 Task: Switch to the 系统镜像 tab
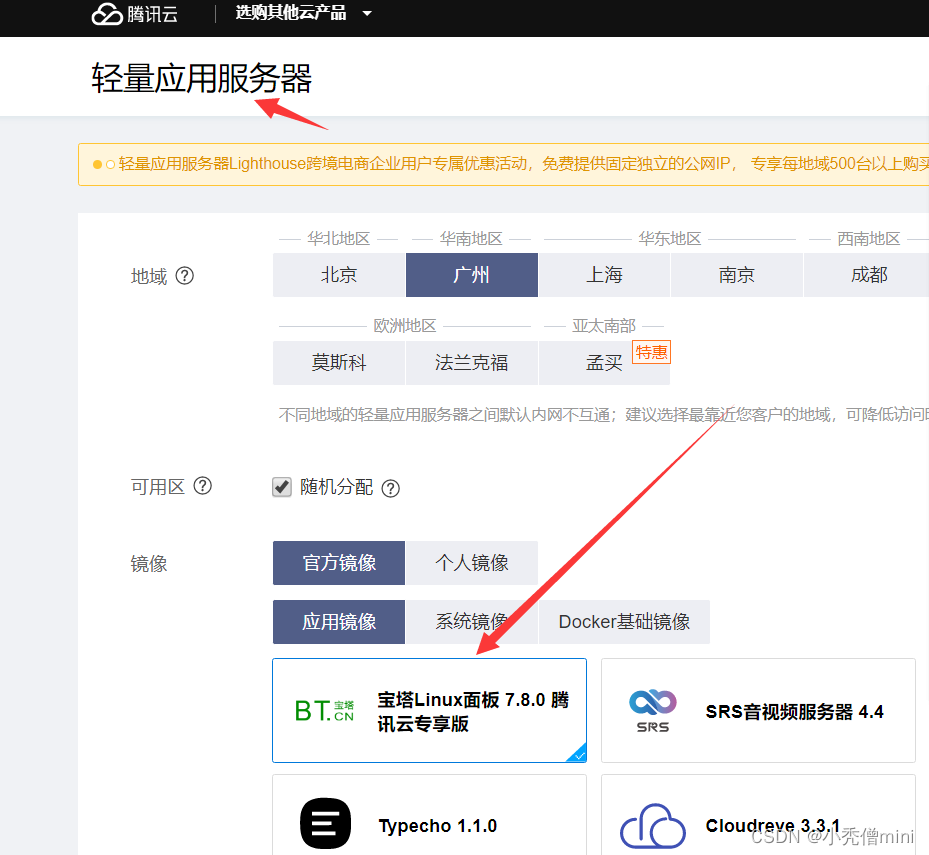[x=472, y=622]
